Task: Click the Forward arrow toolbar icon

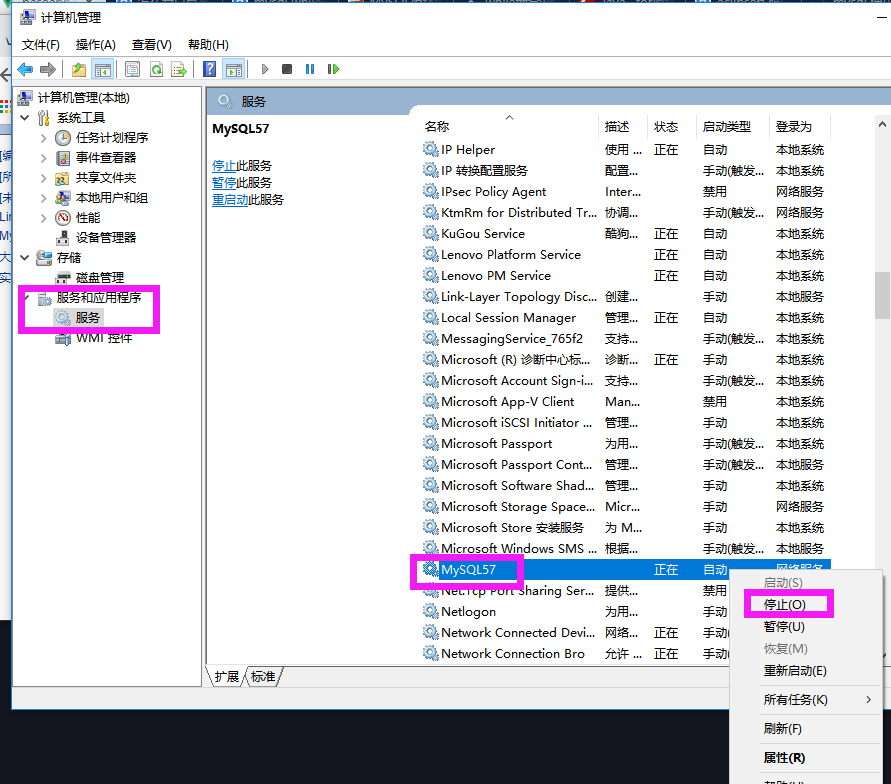Action: [x=48, y=69]
